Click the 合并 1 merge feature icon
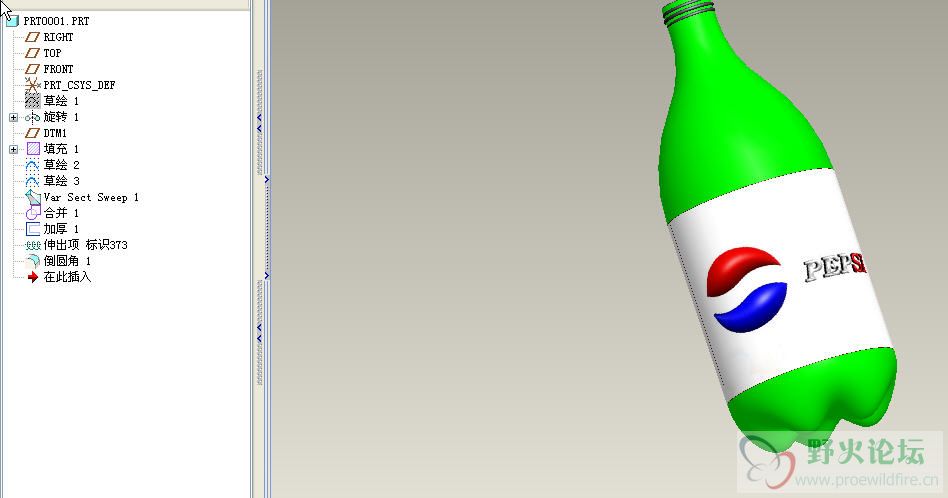 click(x=33, y=213)
